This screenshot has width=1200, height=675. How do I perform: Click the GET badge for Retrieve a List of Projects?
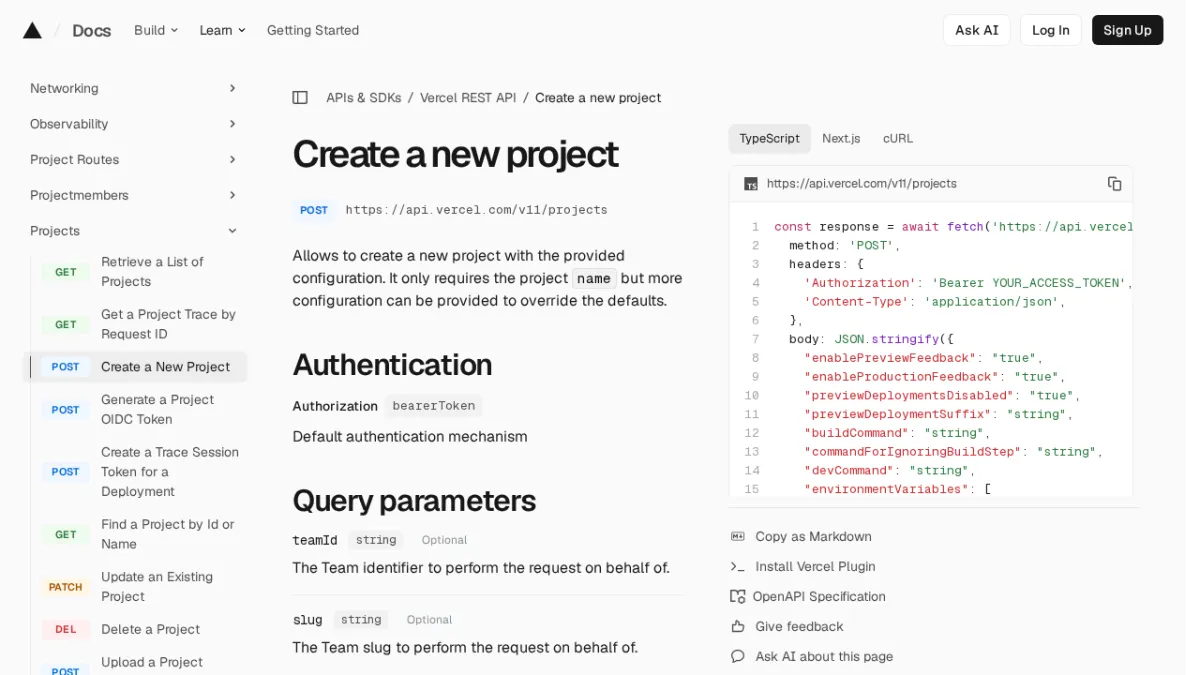pos(66,272)
